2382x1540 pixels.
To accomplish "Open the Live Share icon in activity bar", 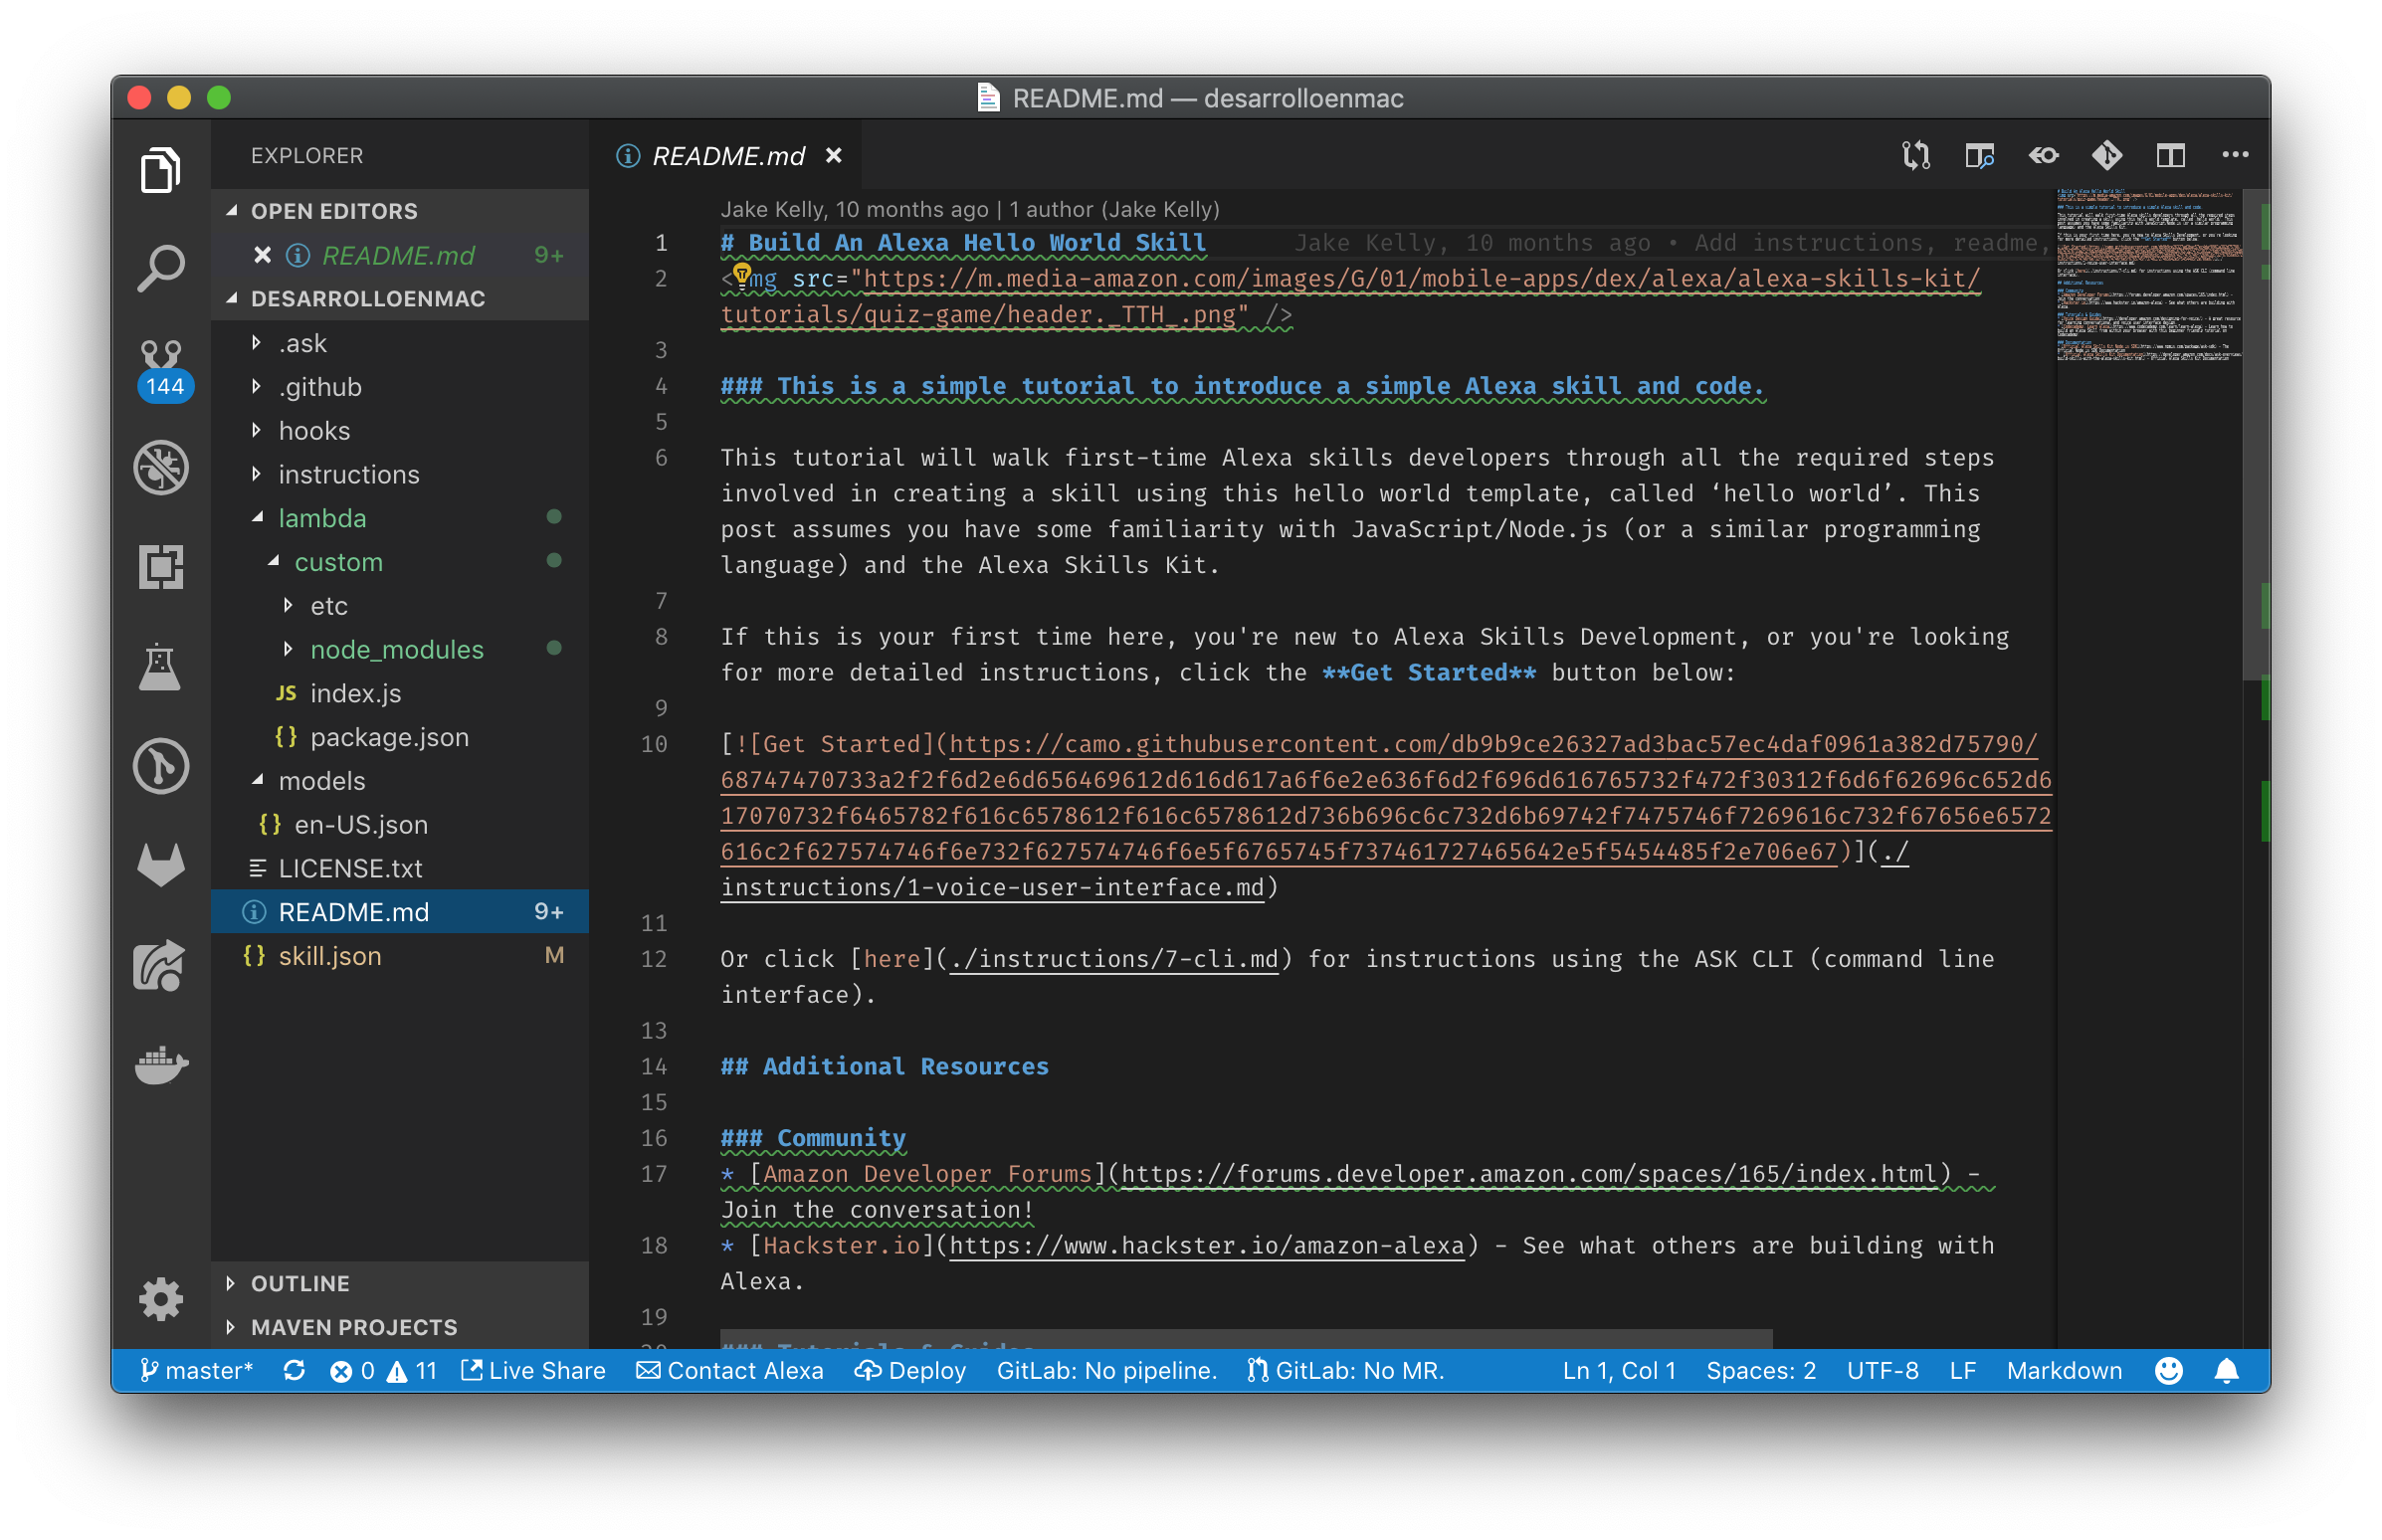I will 160,965.
